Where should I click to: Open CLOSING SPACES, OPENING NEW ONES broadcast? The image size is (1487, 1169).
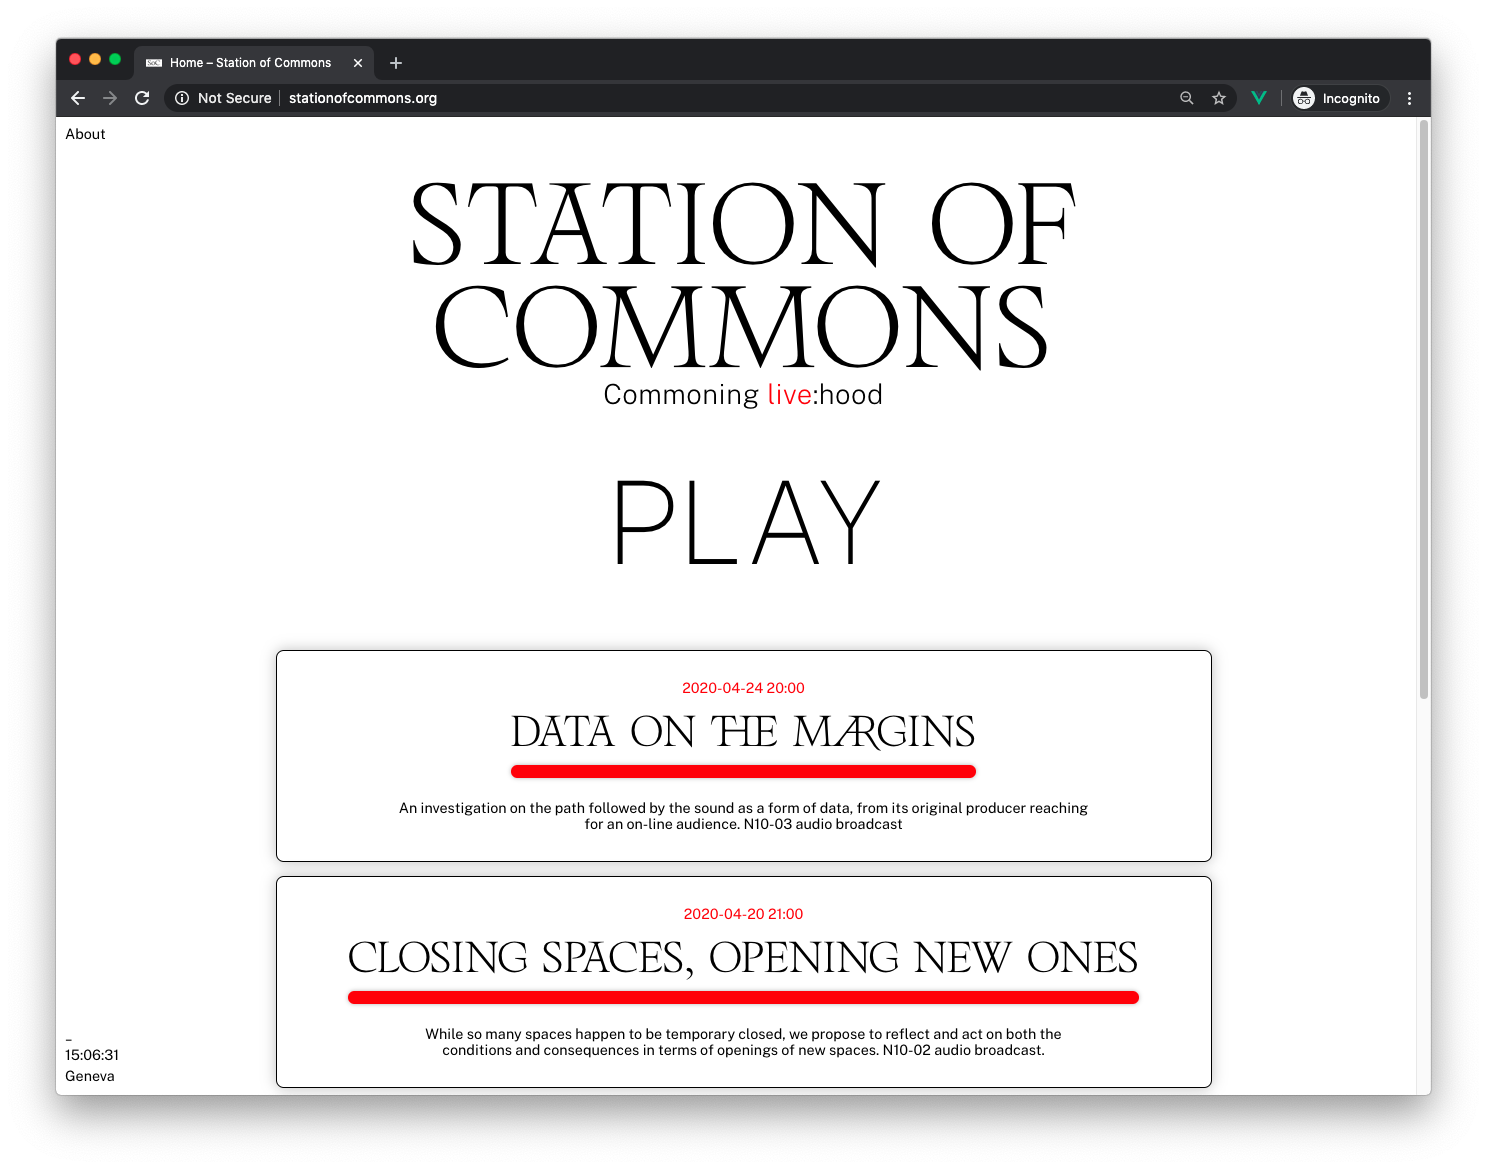tap(743, 958)
